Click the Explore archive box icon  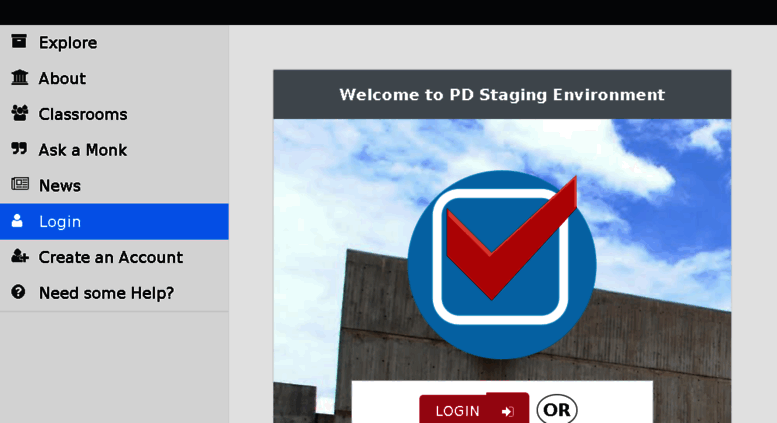coord(19,42)
